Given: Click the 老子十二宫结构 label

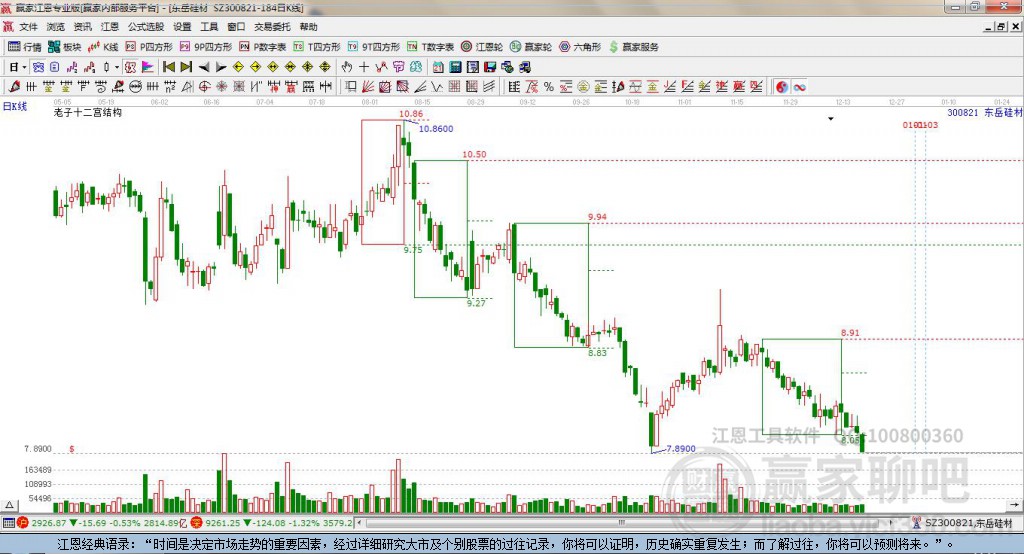Looking at the screenshot, I should (x=88, y=112).
